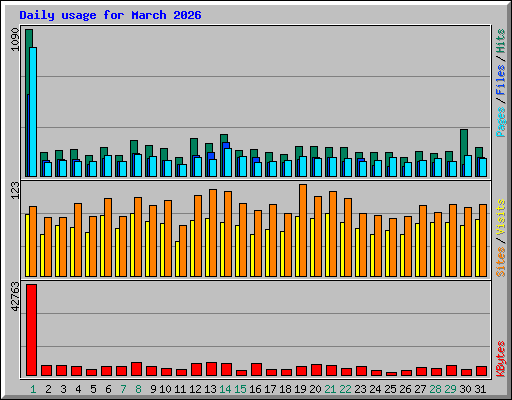Click day label 16 on the axis
The width and height of the screenshot is (512, 400).
pyautogui.click(x=255, y=389)
